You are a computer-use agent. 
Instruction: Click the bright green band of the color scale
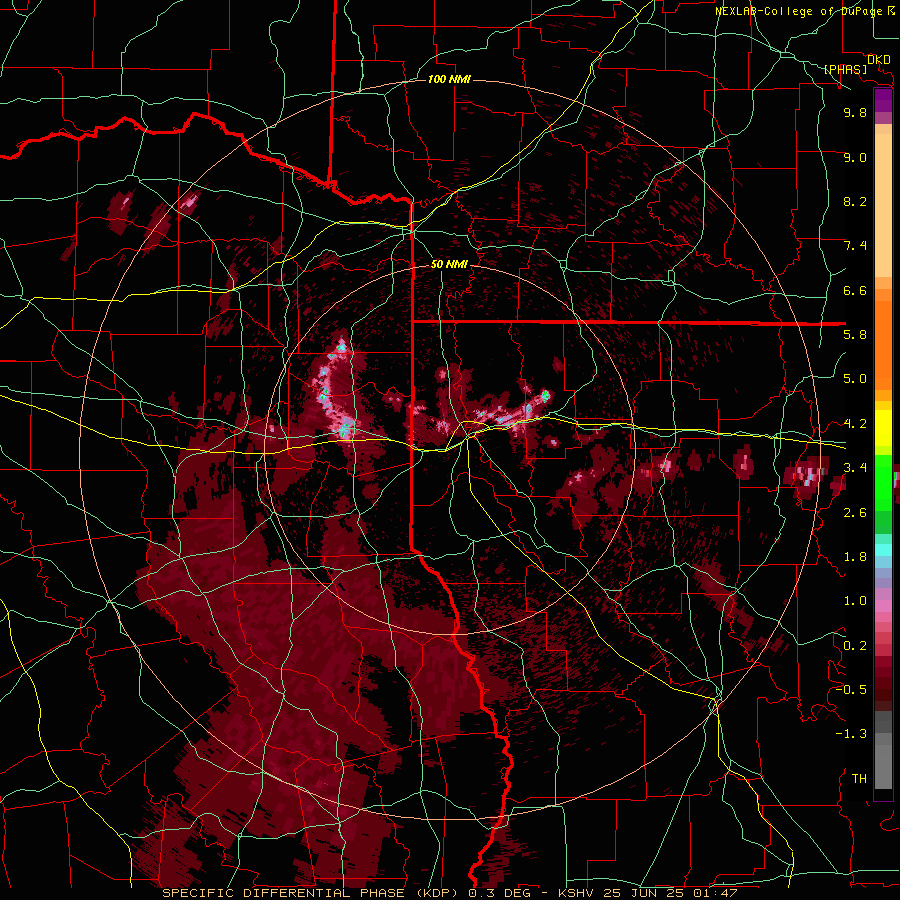tap(883, 482)
